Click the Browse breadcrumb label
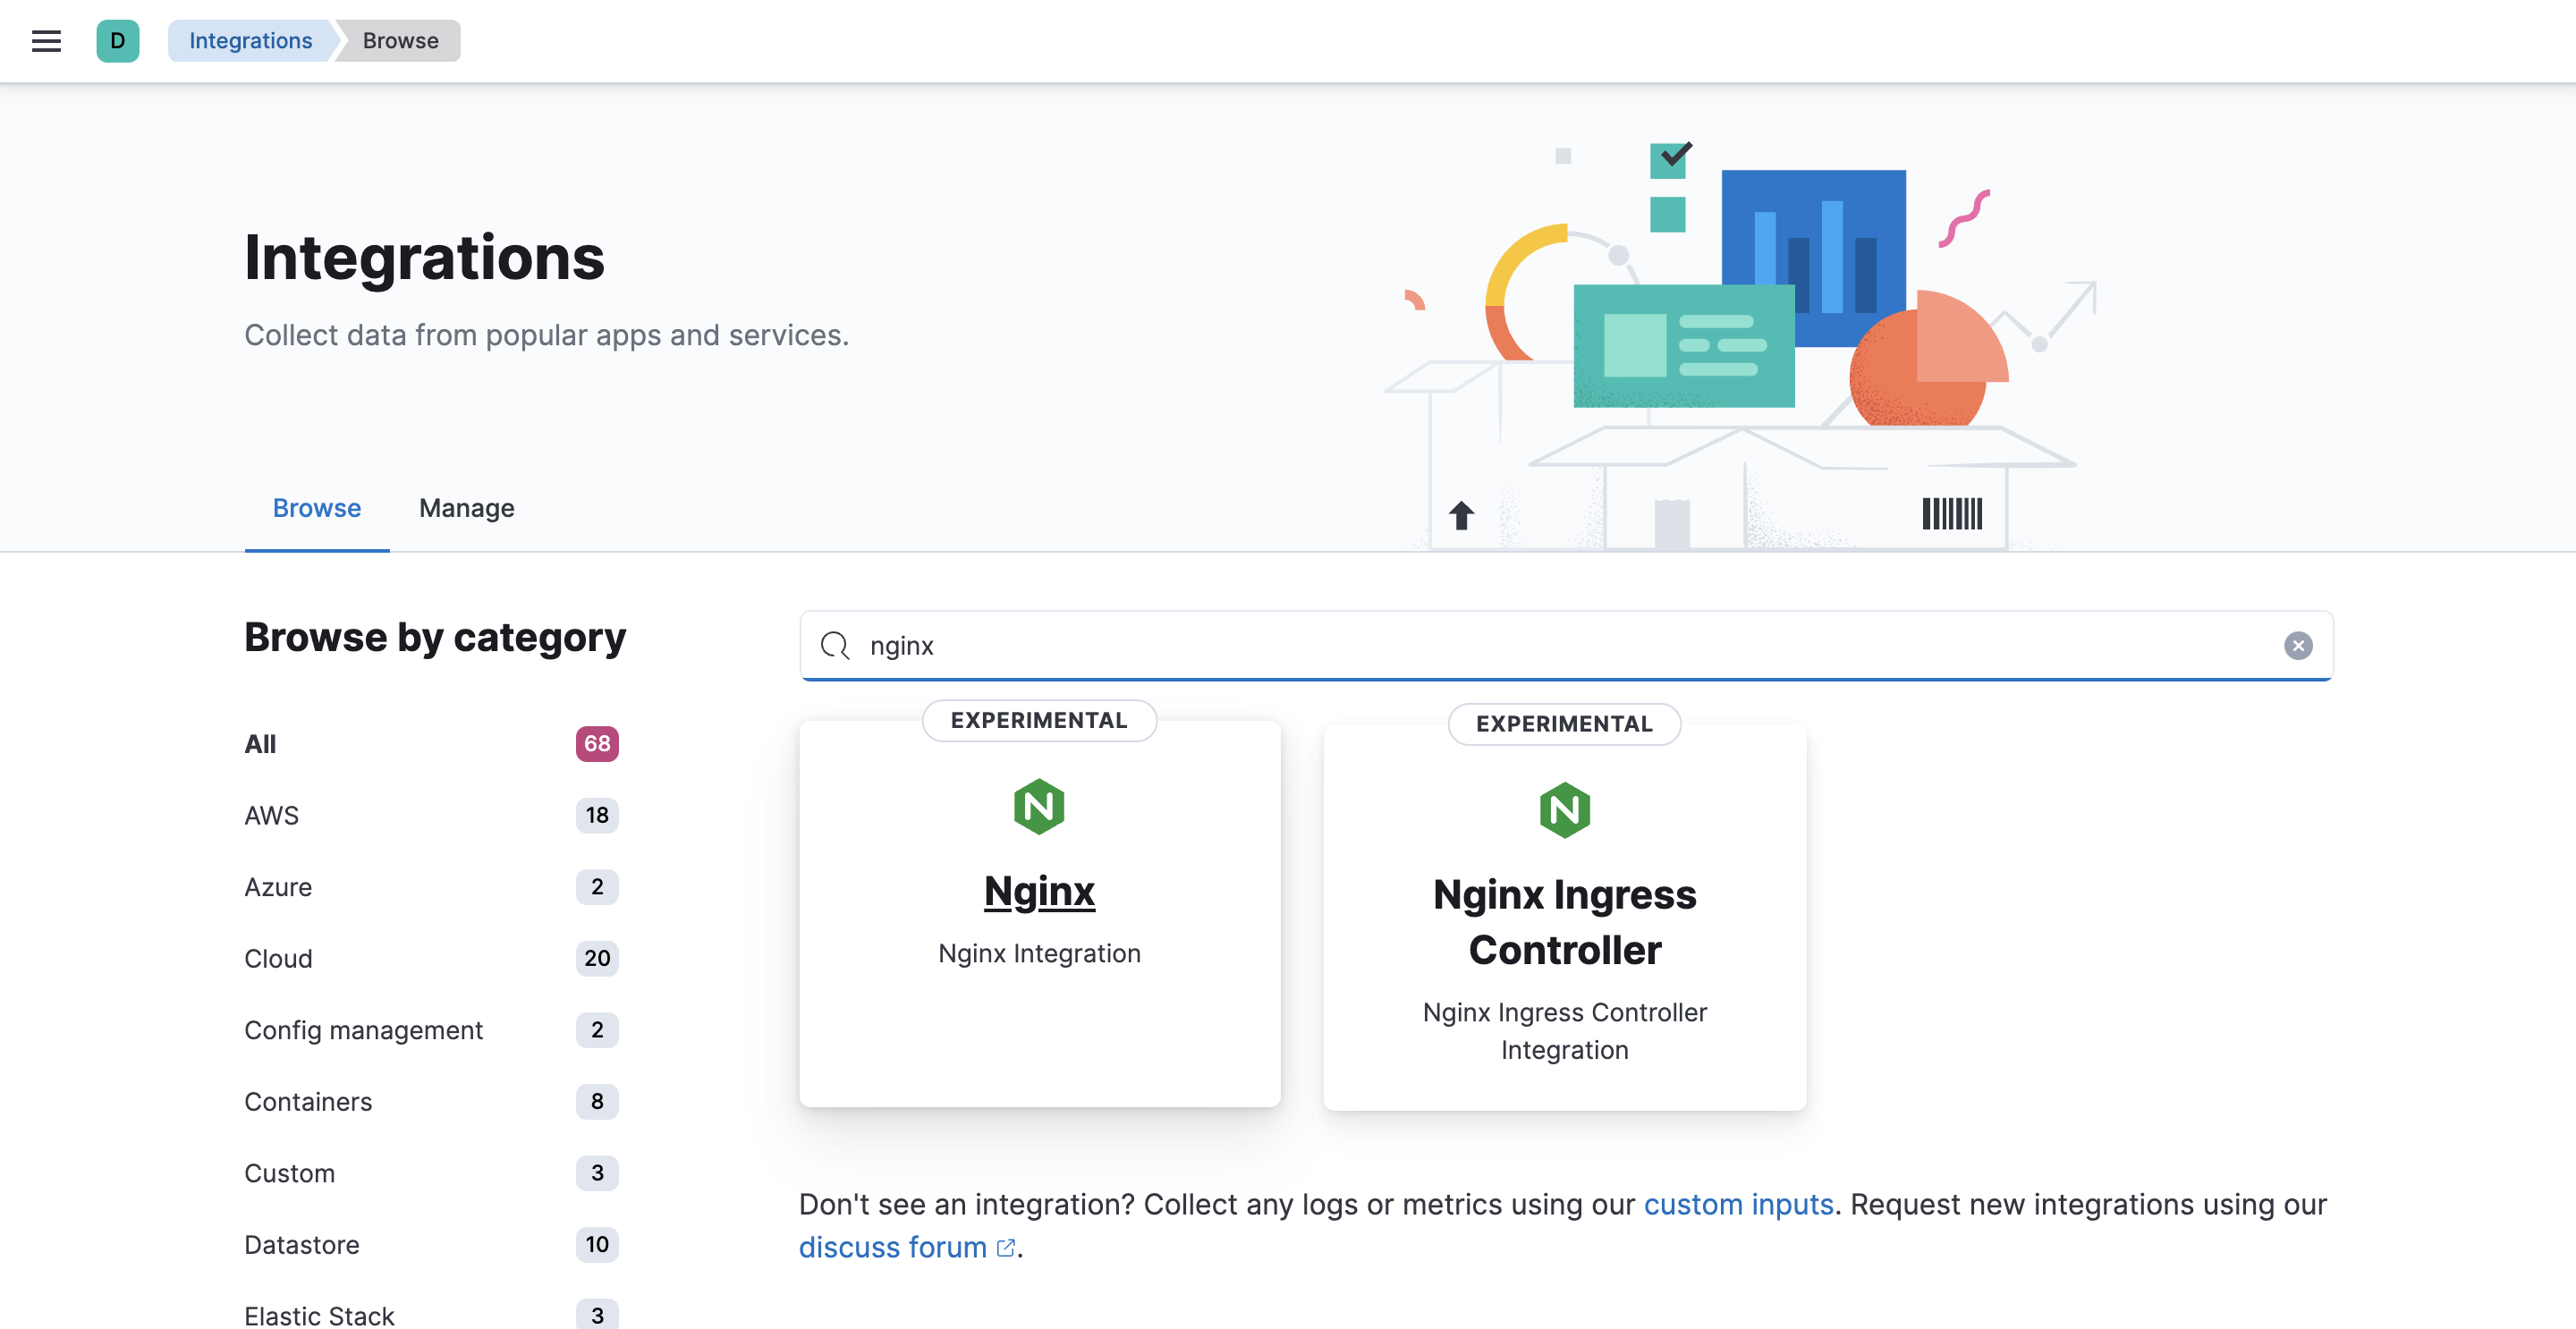This screenshot has width=2576, height=1329. [400, 39]
